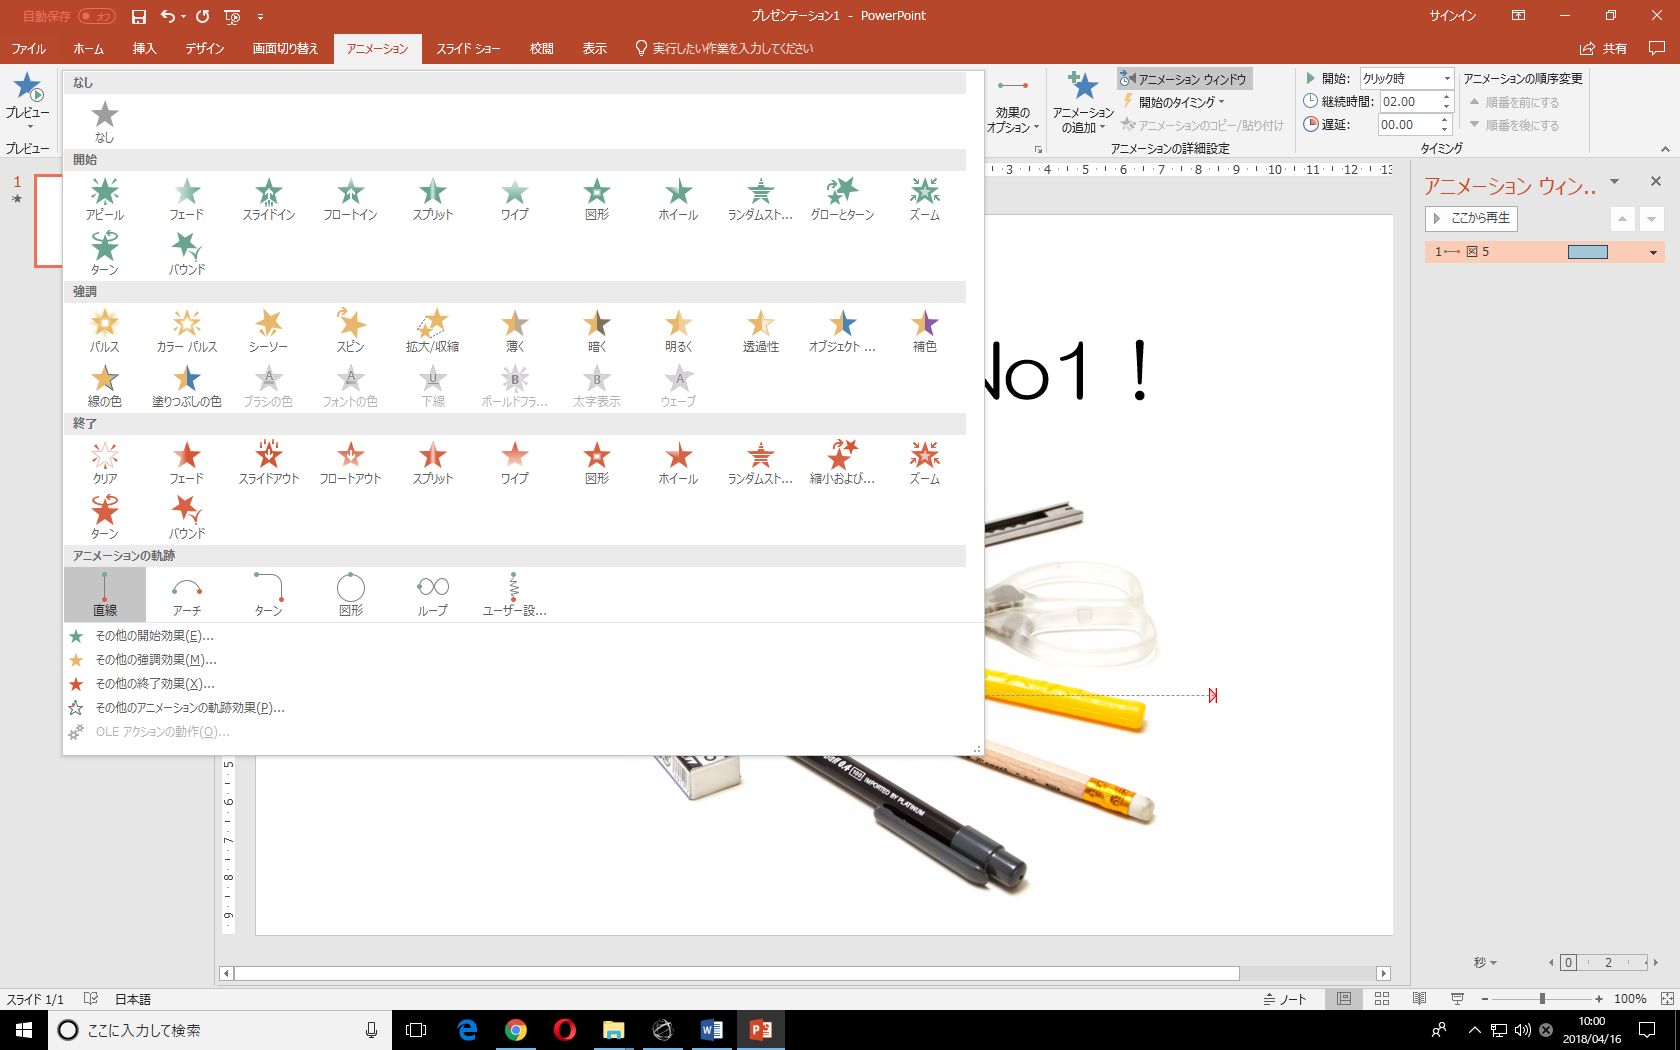Select the アピール entrance animation

point(105,198)
